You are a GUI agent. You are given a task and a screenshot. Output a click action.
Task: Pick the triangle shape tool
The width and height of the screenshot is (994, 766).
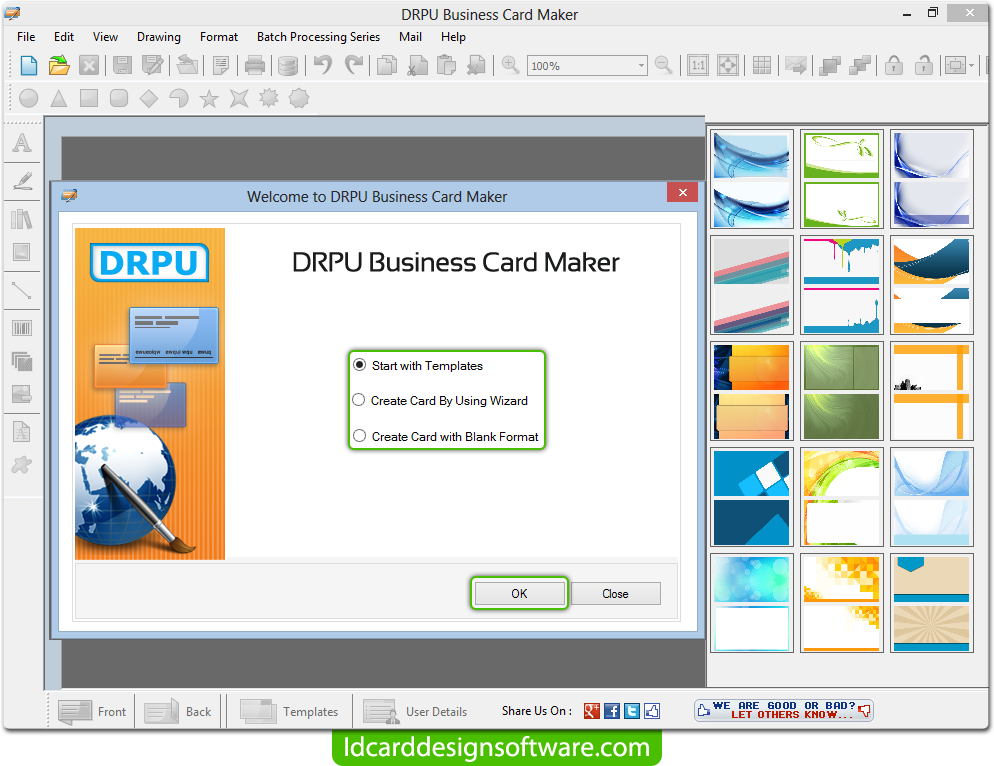pos(59,99)
